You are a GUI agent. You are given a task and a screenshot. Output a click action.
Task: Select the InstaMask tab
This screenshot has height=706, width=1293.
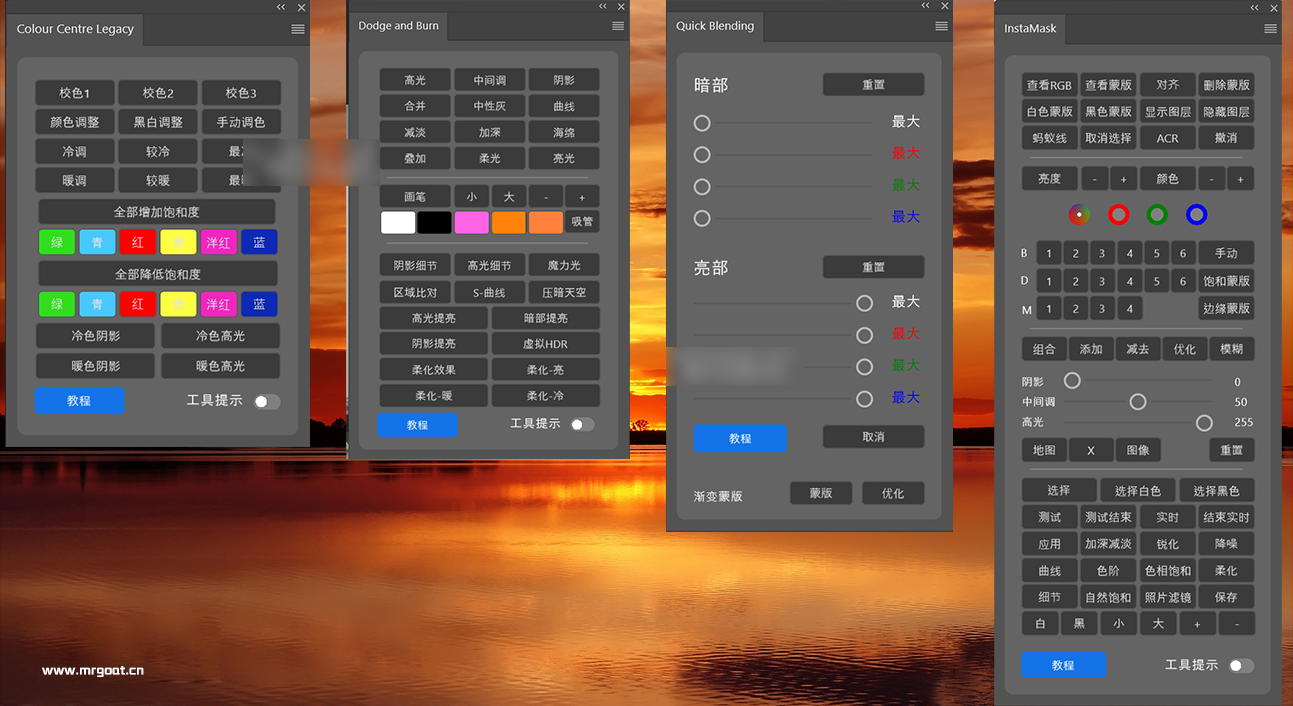(1030, 29)
